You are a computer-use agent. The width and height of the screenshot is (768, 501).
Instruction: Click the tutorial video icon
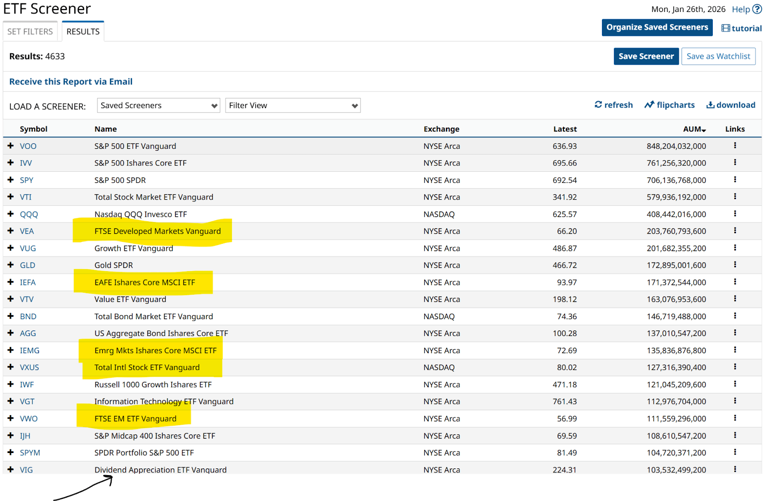[x=726, y=28]
